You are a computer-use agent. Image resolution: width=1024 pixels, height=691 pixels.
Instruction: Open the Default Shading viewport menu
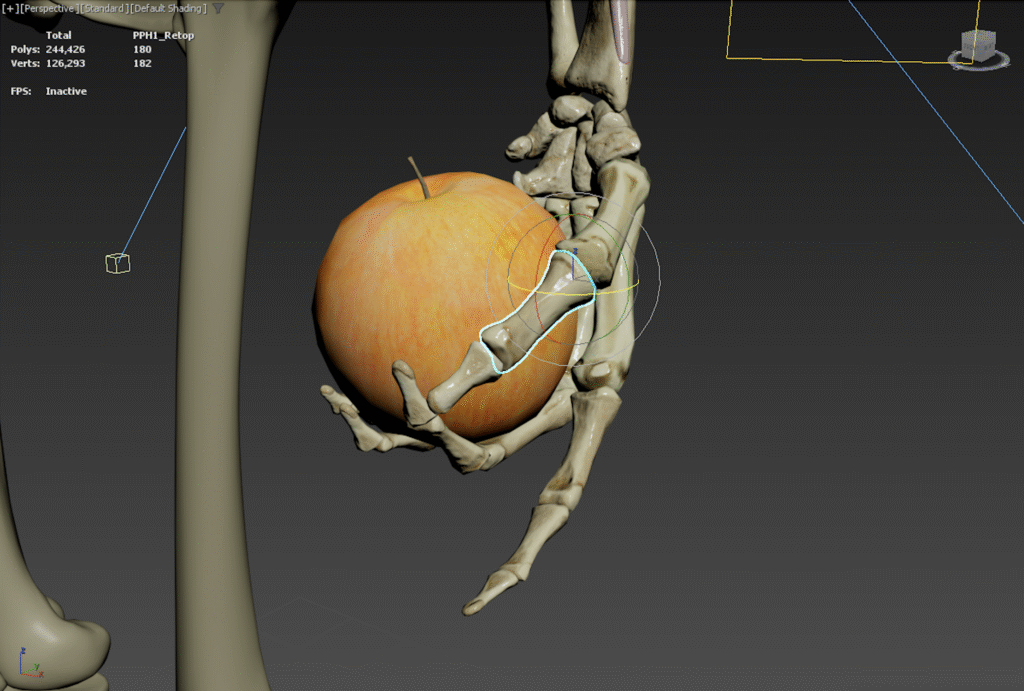coord(168,9)
